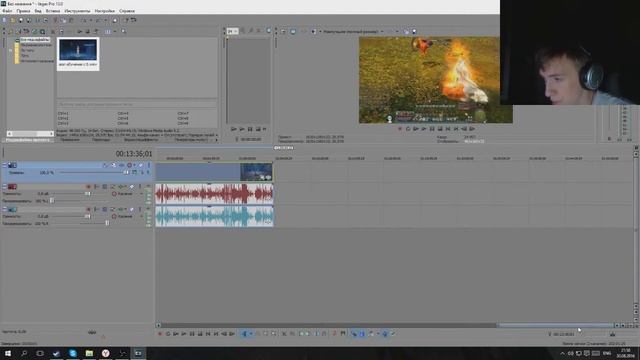Mute the red audio track
The height and width of the screenshot is (360, 640).
(131, 187)
